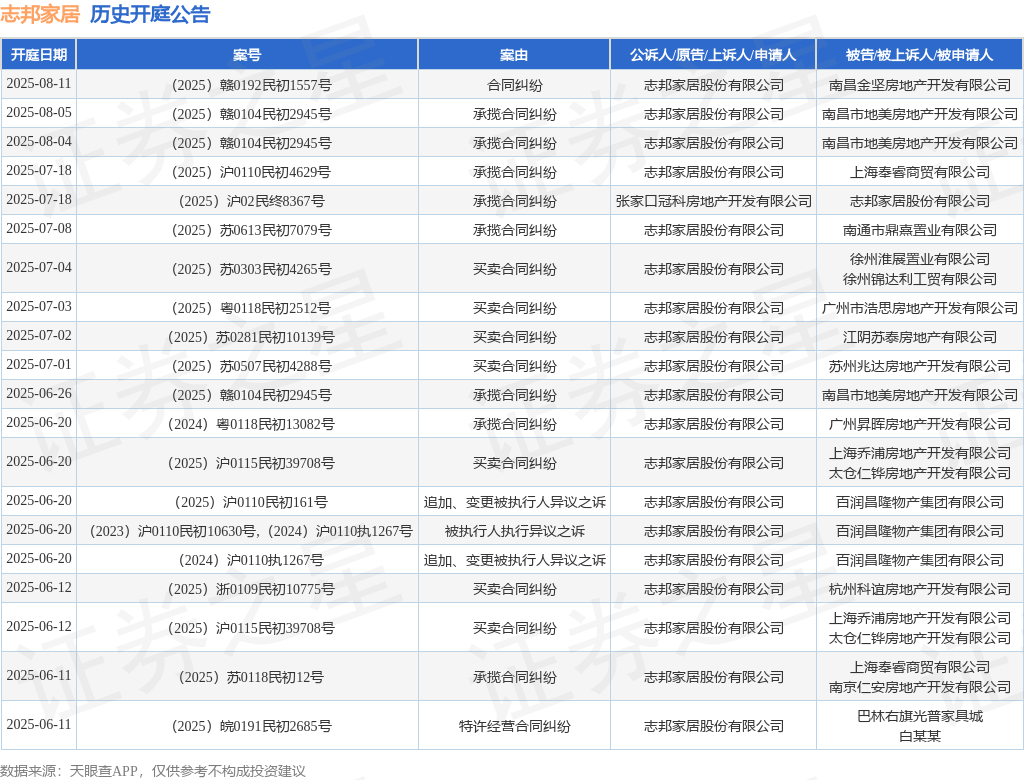
Task: Click defendant 南京仁安房地产开发有限公司
Action: pos(920,687)
